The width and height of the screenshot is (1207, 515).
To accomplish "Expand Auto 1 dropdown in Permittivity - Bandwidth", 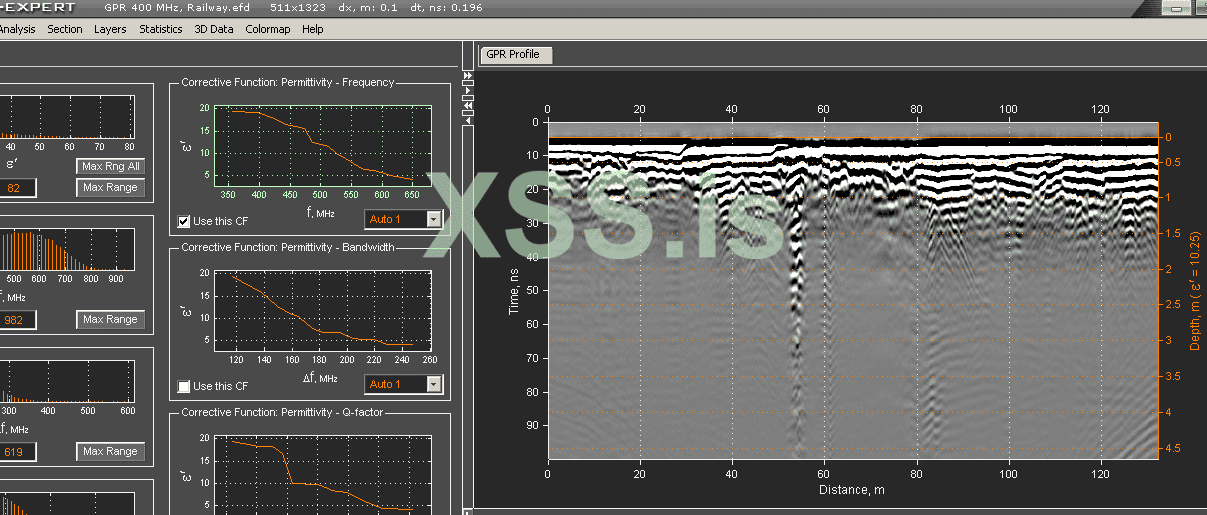I will [433, 384].
